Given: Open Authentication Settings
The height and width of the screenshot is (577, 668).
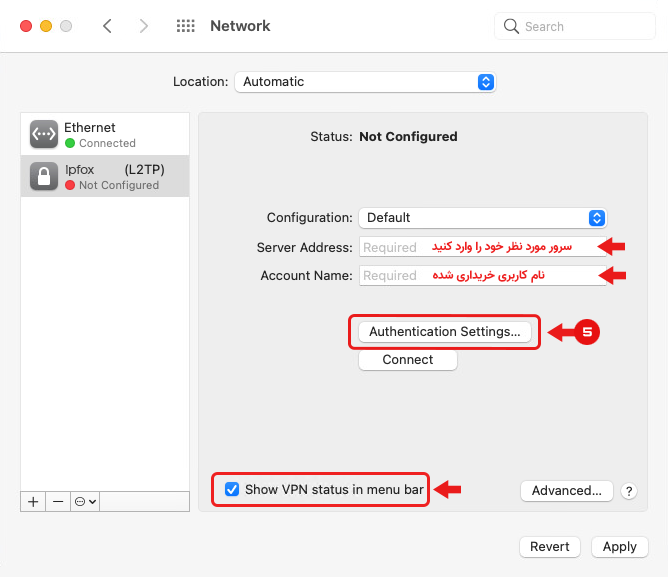Looking at the screenshot, I should tap(445, 332).
